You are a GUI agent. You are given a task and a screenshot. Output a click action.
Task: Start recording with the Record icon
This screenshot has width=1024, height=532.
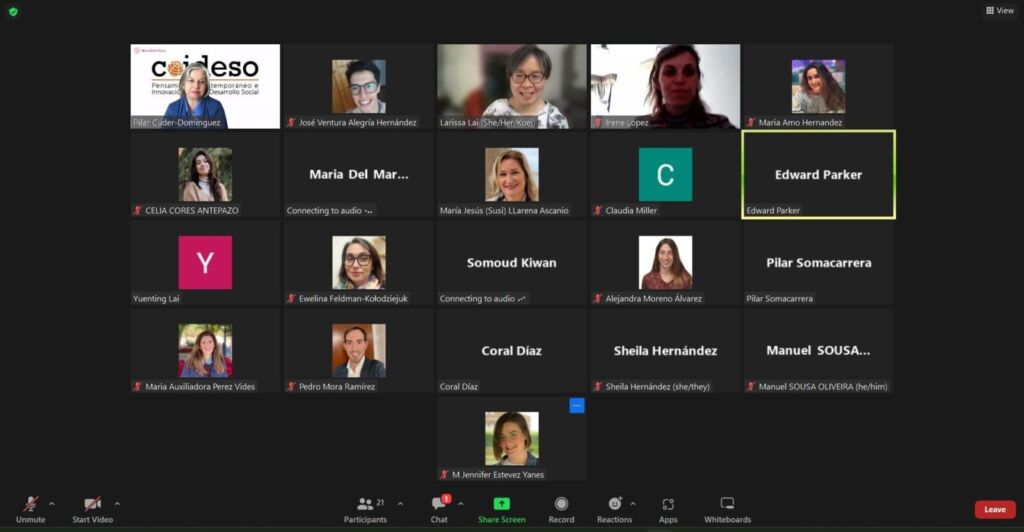coord(561,504)
